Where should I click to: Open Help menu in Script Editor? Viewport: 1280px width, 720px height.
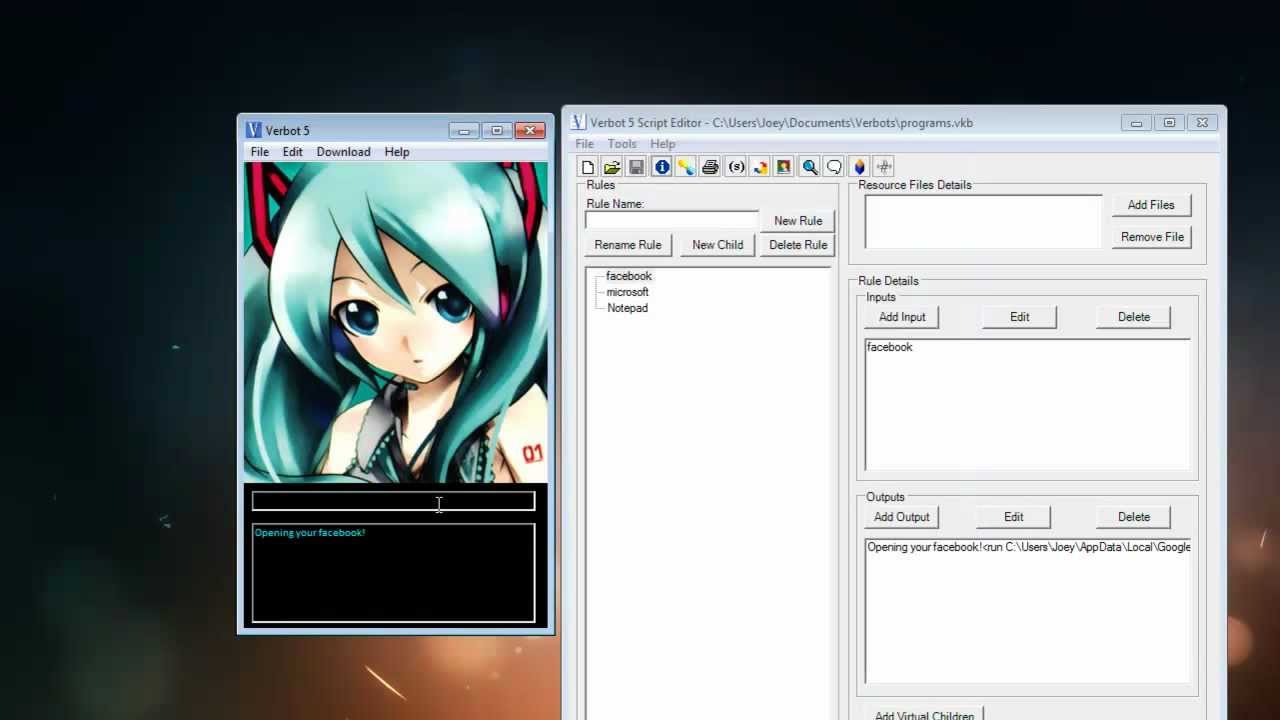click(663, 144)
